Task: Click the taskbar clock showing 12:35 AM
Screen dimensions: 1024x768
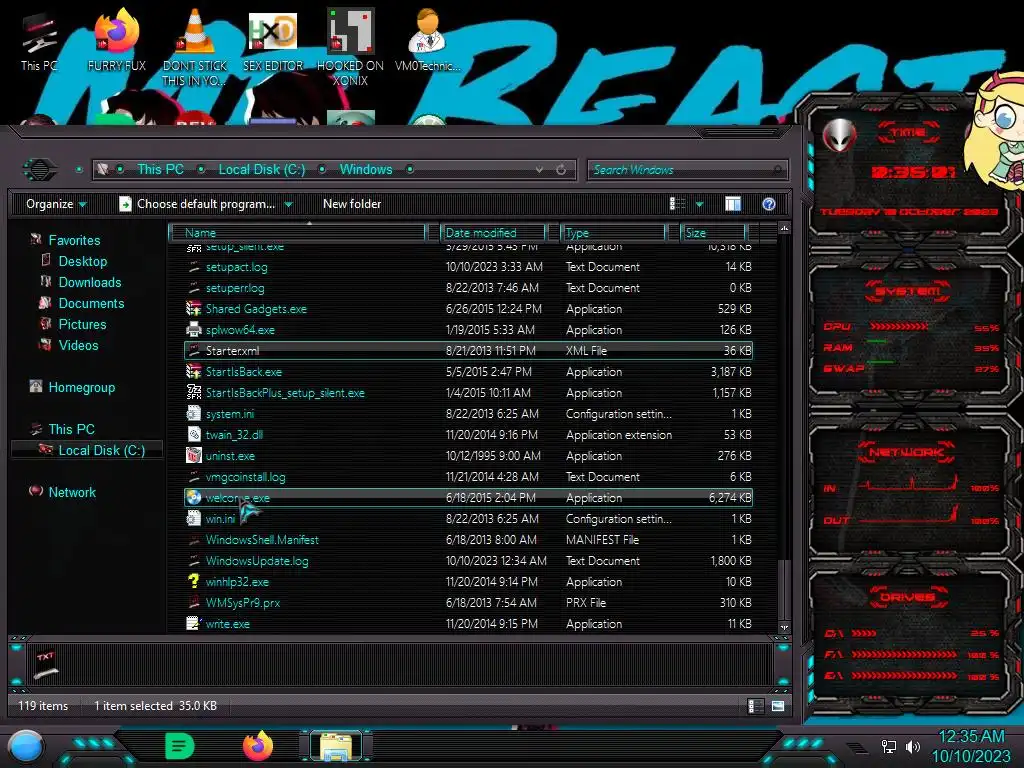Action: [x=971, y=736]
